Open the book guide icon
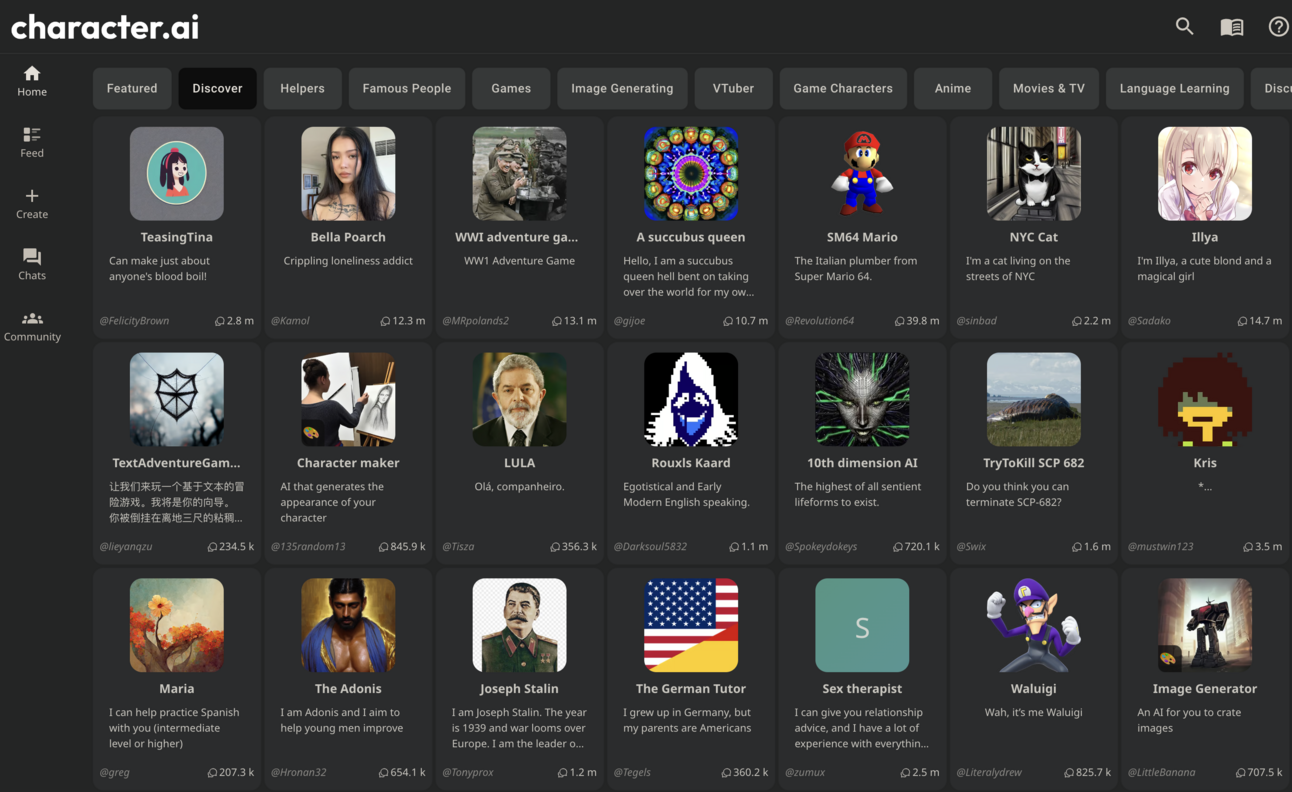1292x792 pixels. [x=1232, y=27]
